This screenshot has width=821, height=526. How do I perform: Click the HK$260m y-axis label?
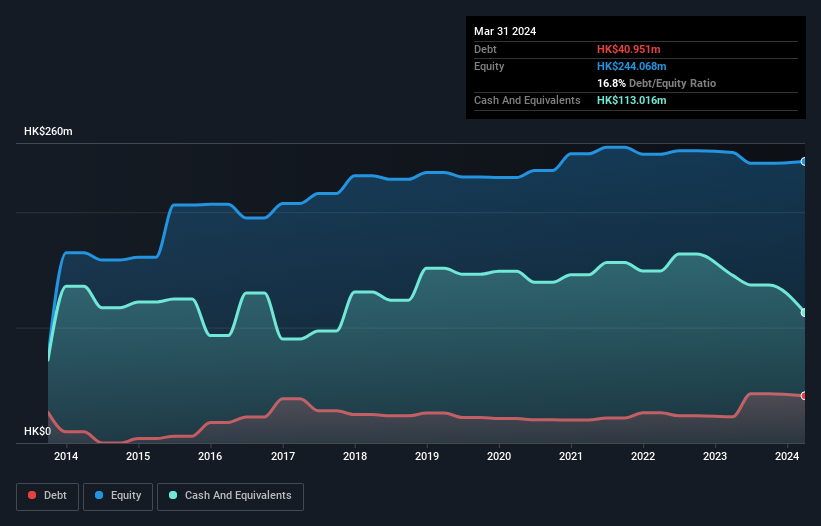48,131
